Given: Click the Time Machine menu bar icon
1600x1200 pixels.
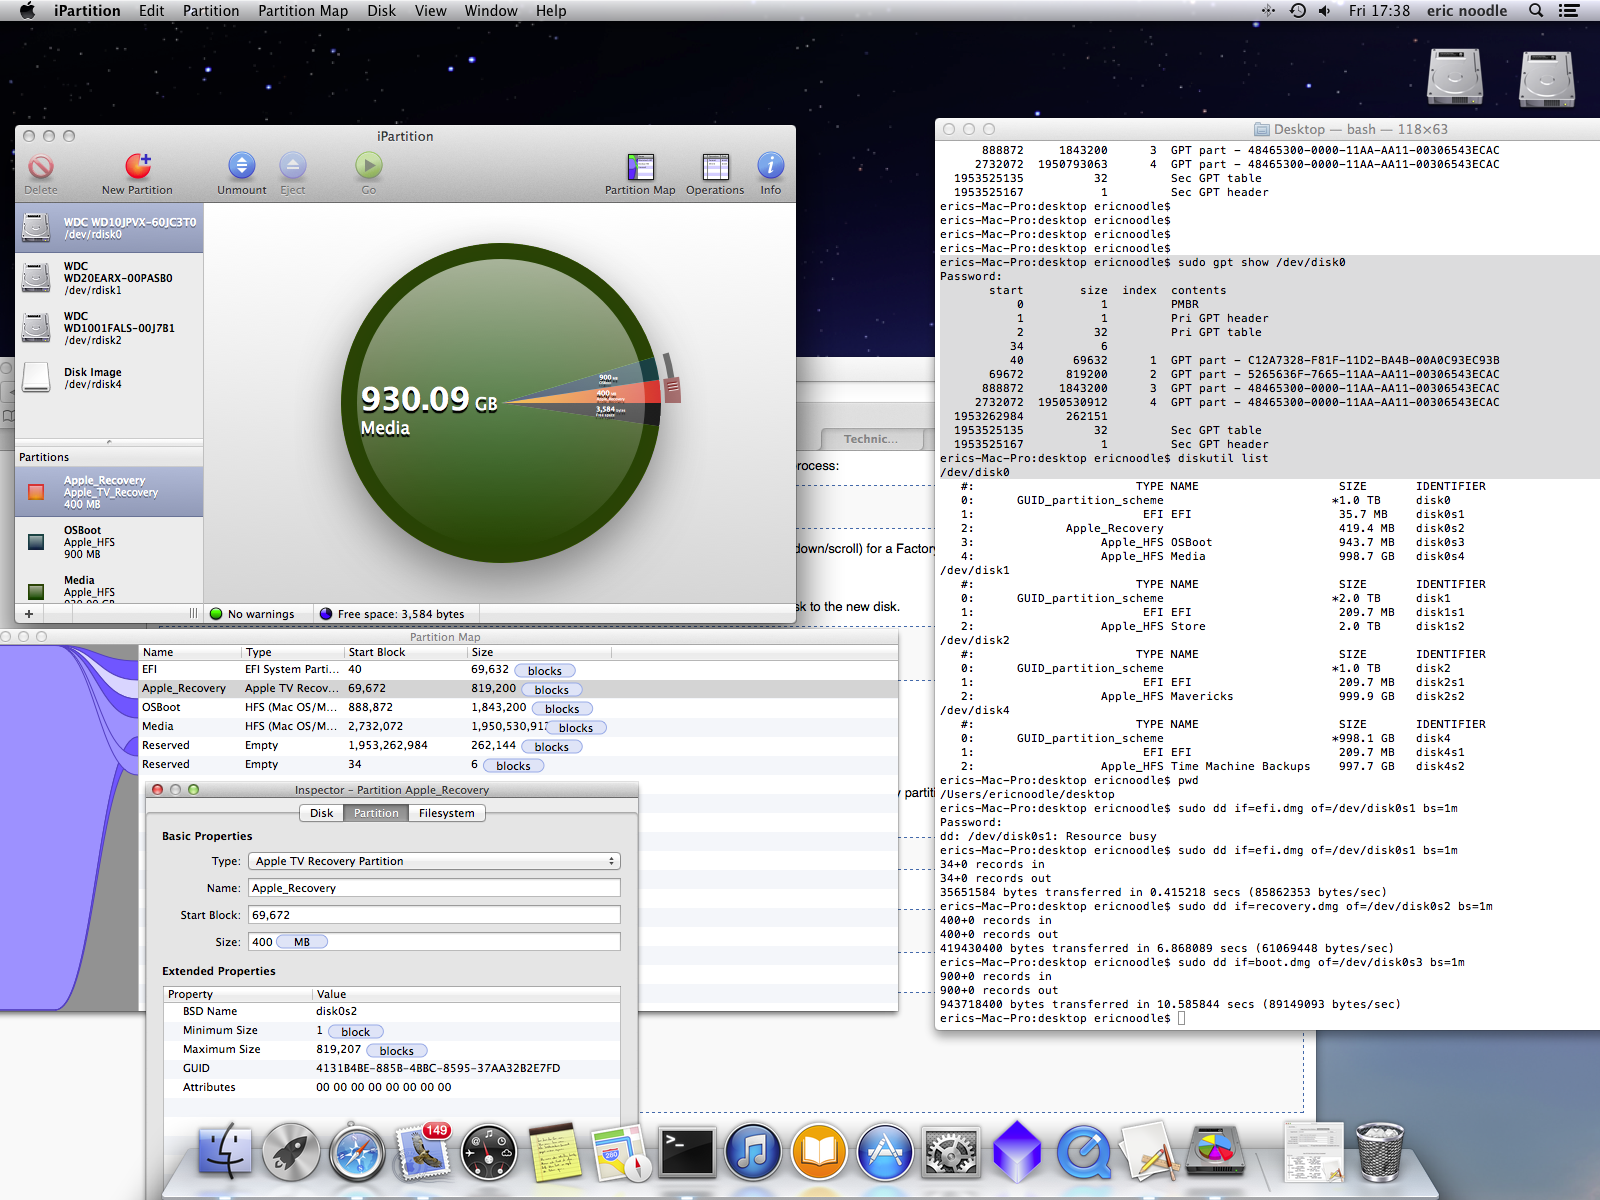Looking at the screenshot, I should (x=1298, y=11).
